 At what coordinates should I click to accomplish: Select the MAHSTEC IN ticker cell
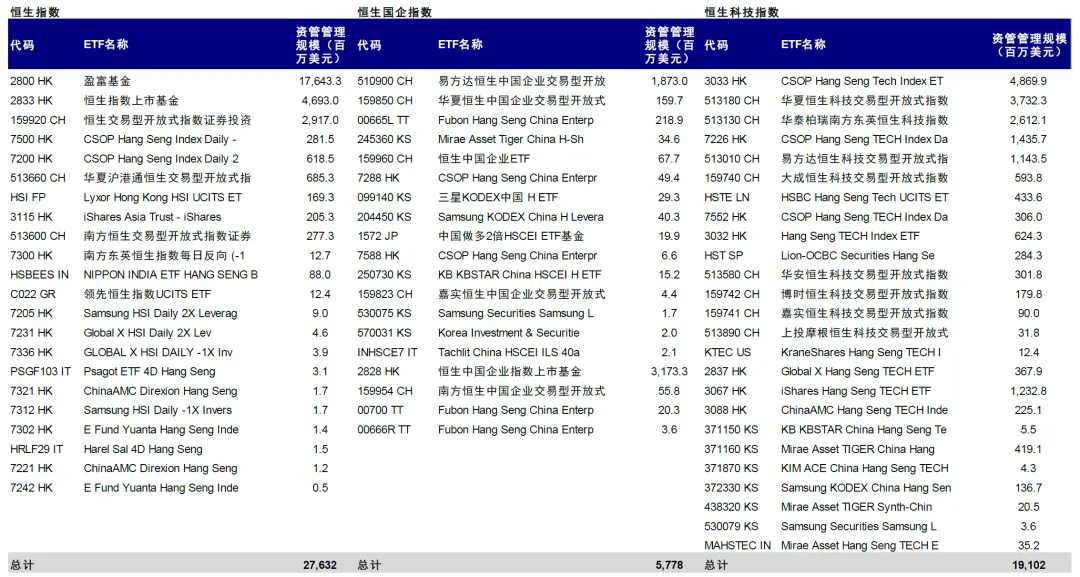coord(737,546)
